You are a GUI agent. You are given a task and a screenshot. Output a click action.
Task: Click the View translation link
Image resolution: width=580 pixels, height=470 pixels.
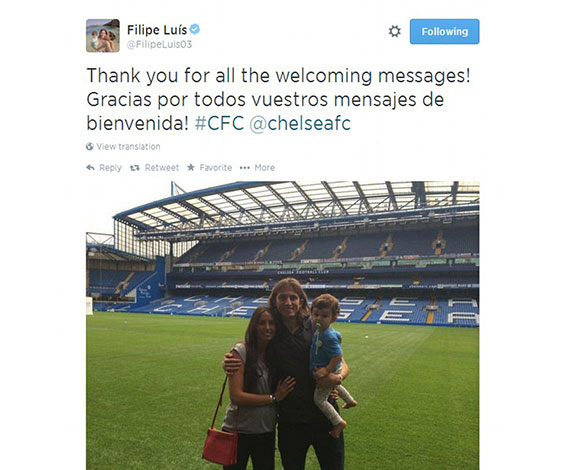click(128, 146)
